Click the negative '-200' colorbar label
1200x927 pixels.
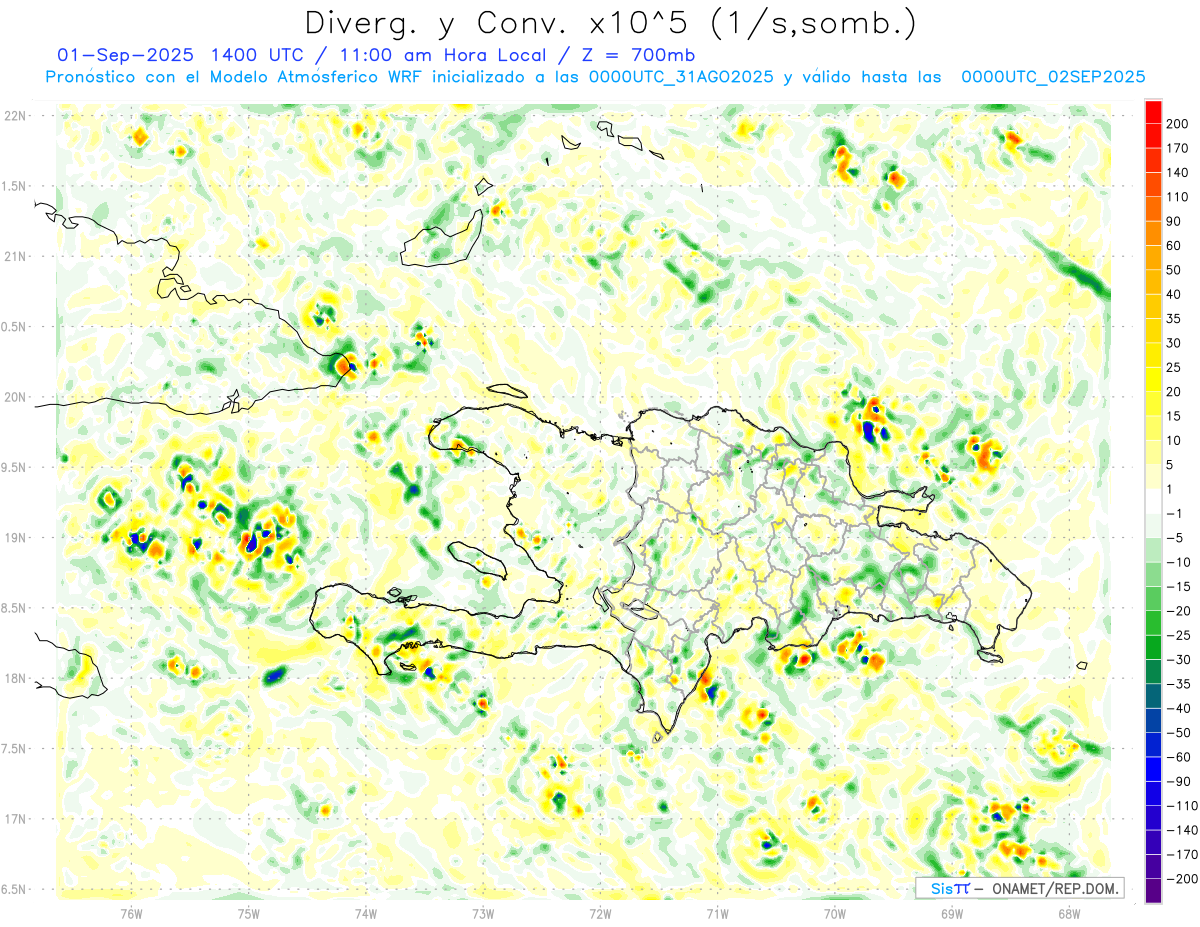[x=1184, y=879]
